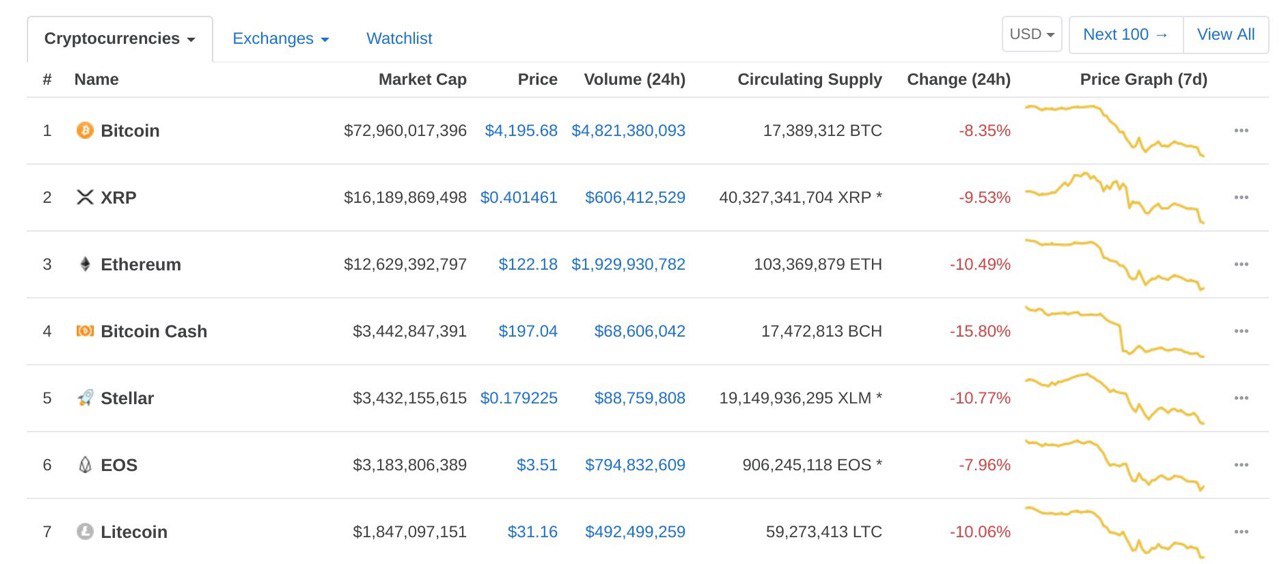Switch to the Watchlist tab
The width and height of the screenshot is (1280, 564).
point(399,39)
